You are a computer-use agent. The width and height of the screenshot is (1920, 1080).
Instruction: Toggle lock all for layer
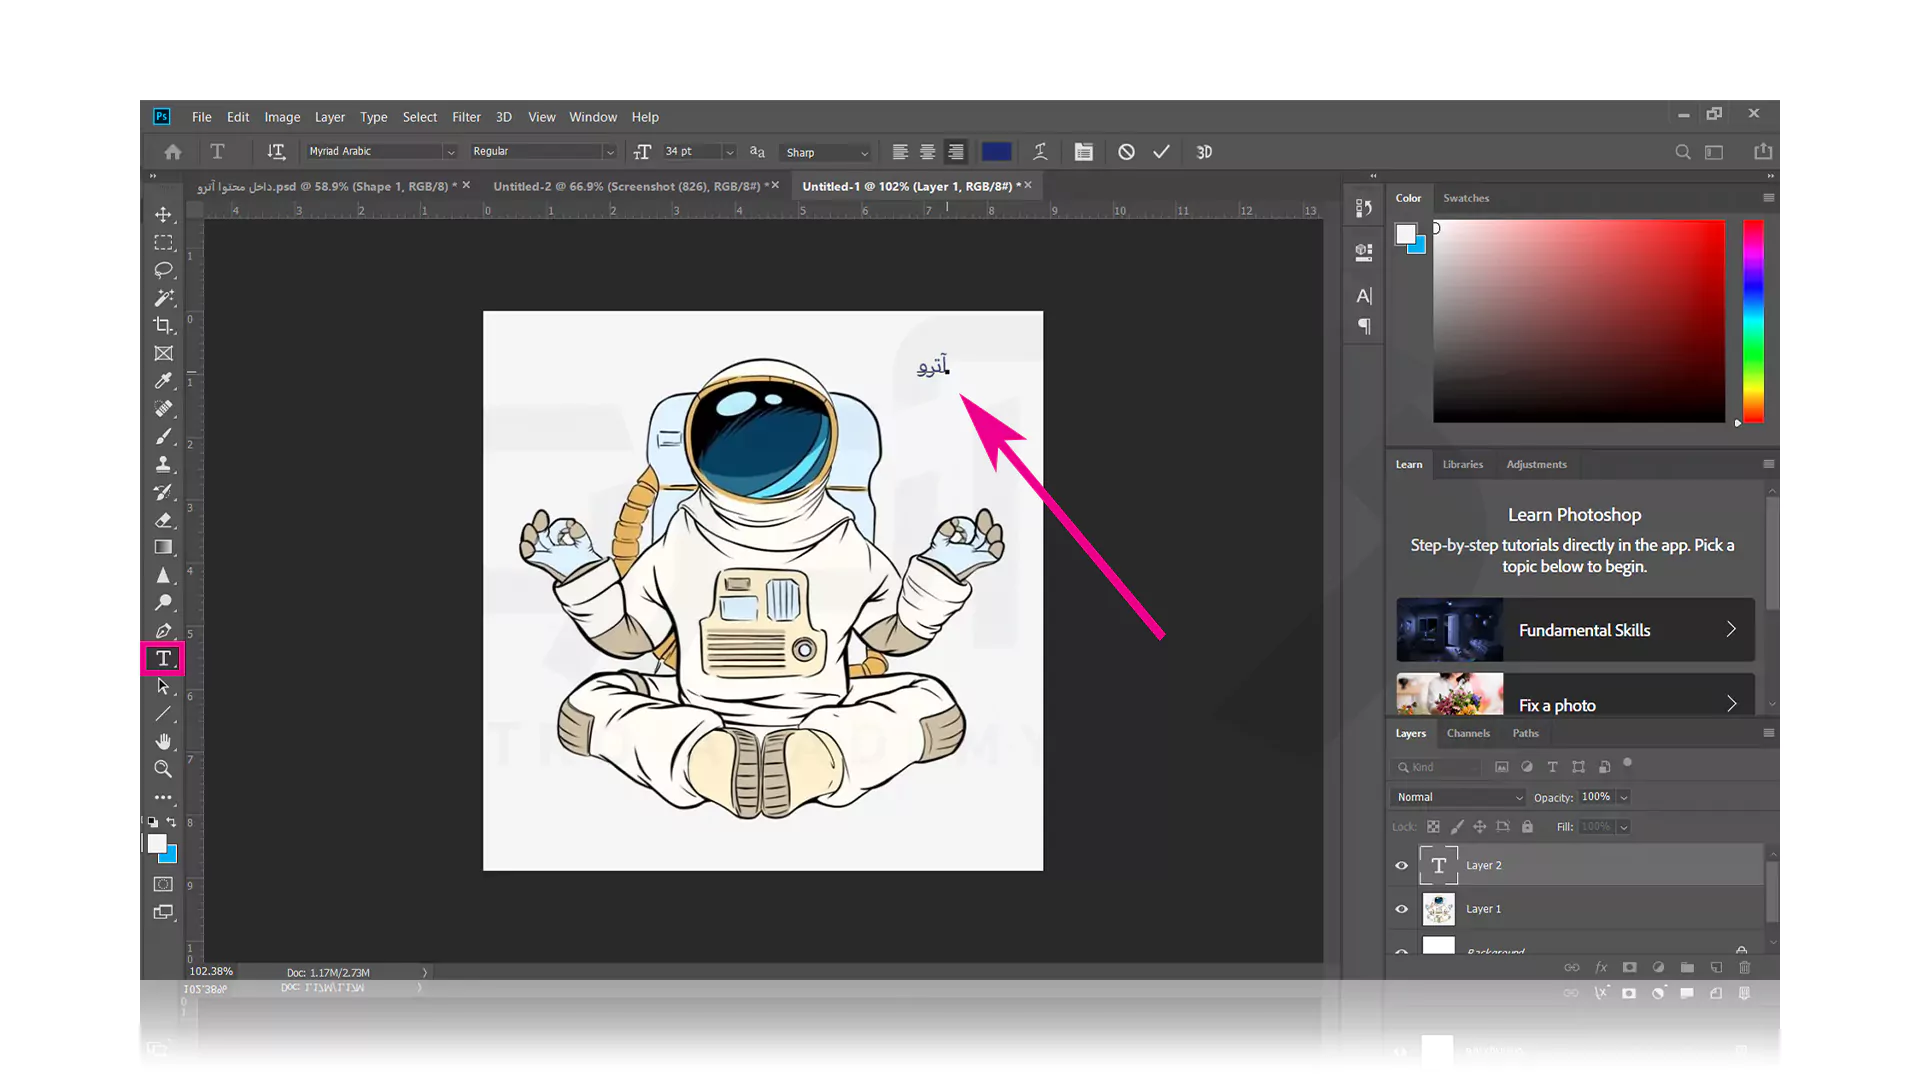coord(1527,827)
